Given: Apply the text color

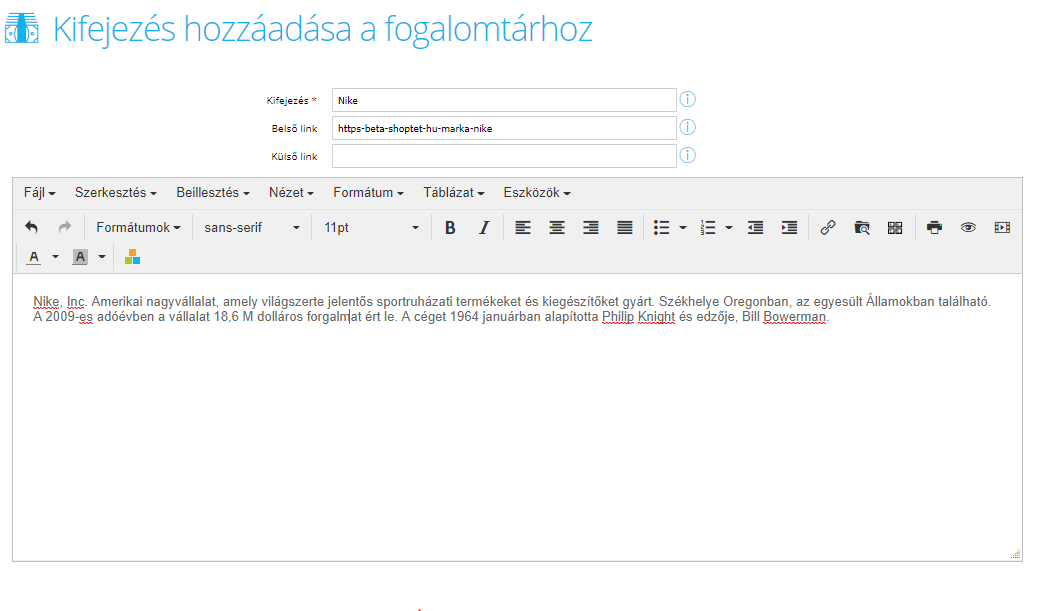Looking at the screenshot, I should click(34, 257).
